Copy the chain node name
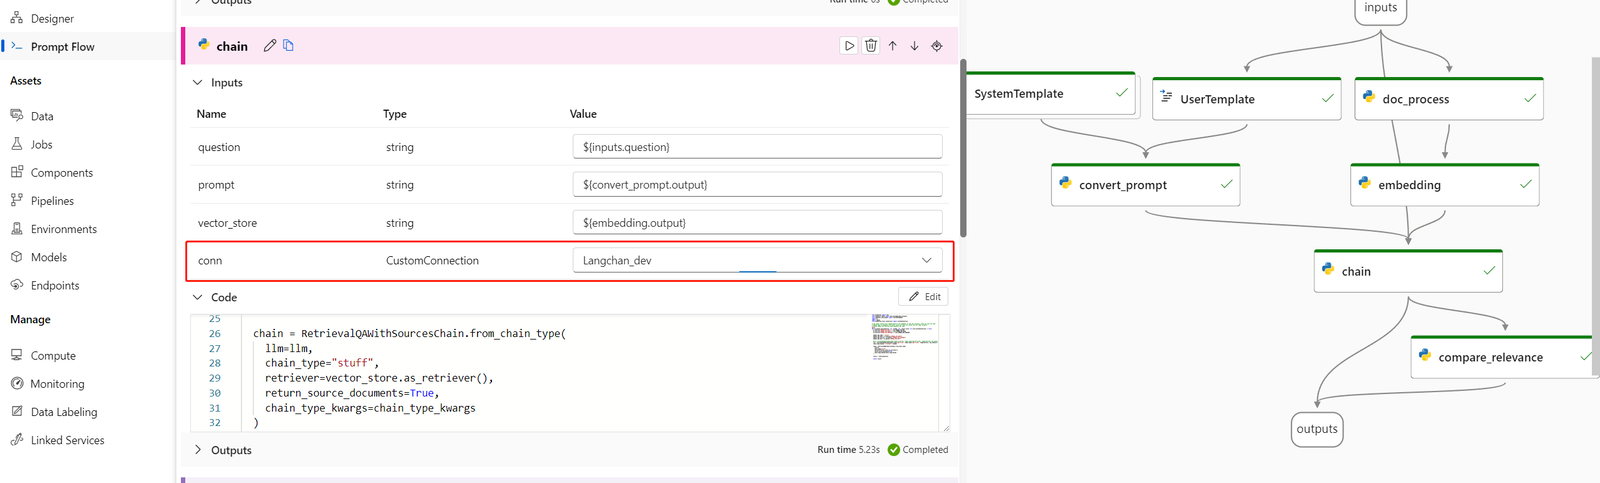Image resolution: width=1600 pixels, height=483 pixels. tap(289, 45)
